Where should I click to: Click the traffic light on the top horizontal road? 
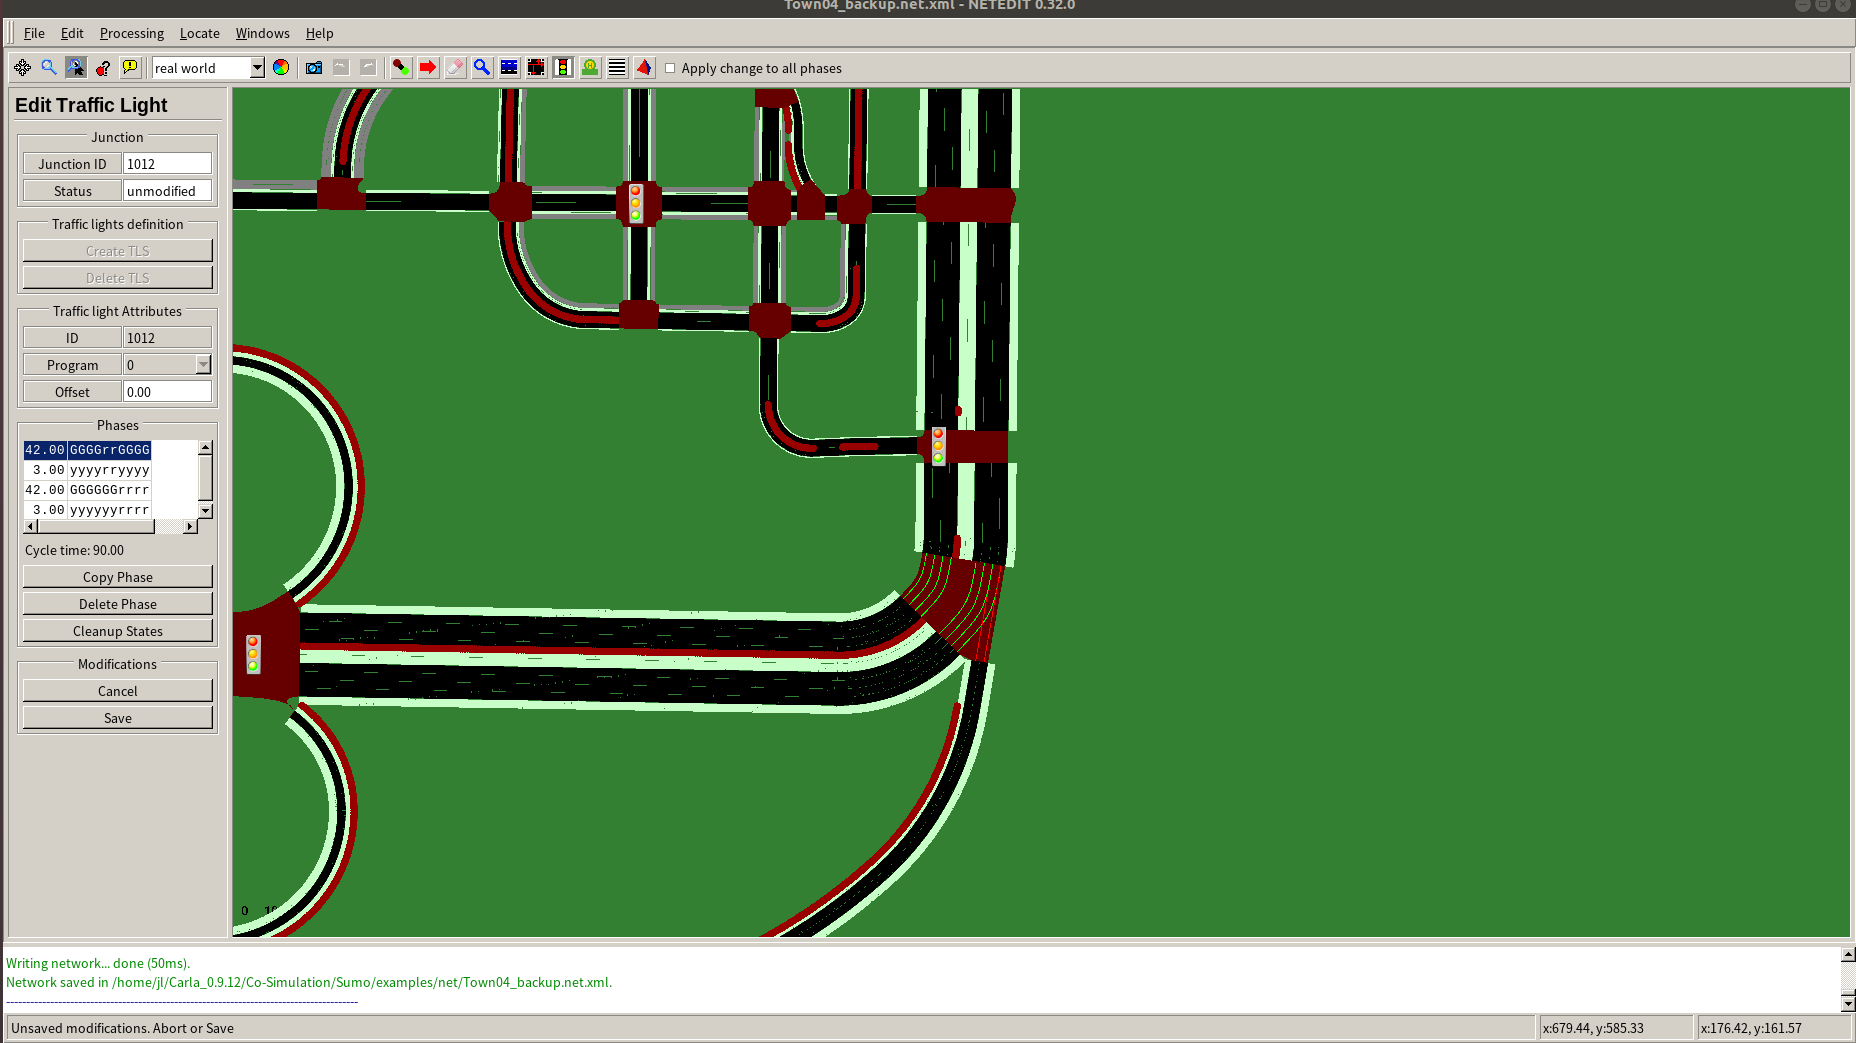(635, 203)
